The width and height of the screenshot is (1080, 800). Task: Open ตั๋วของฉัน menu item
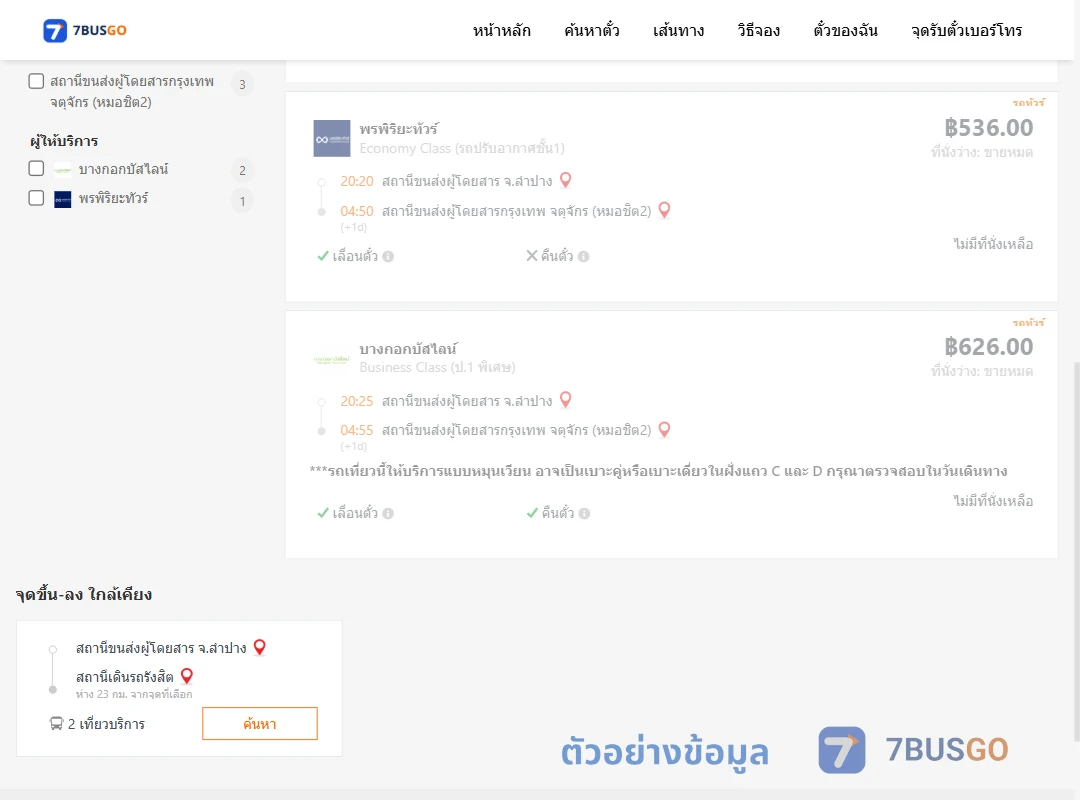pos(845,30)
